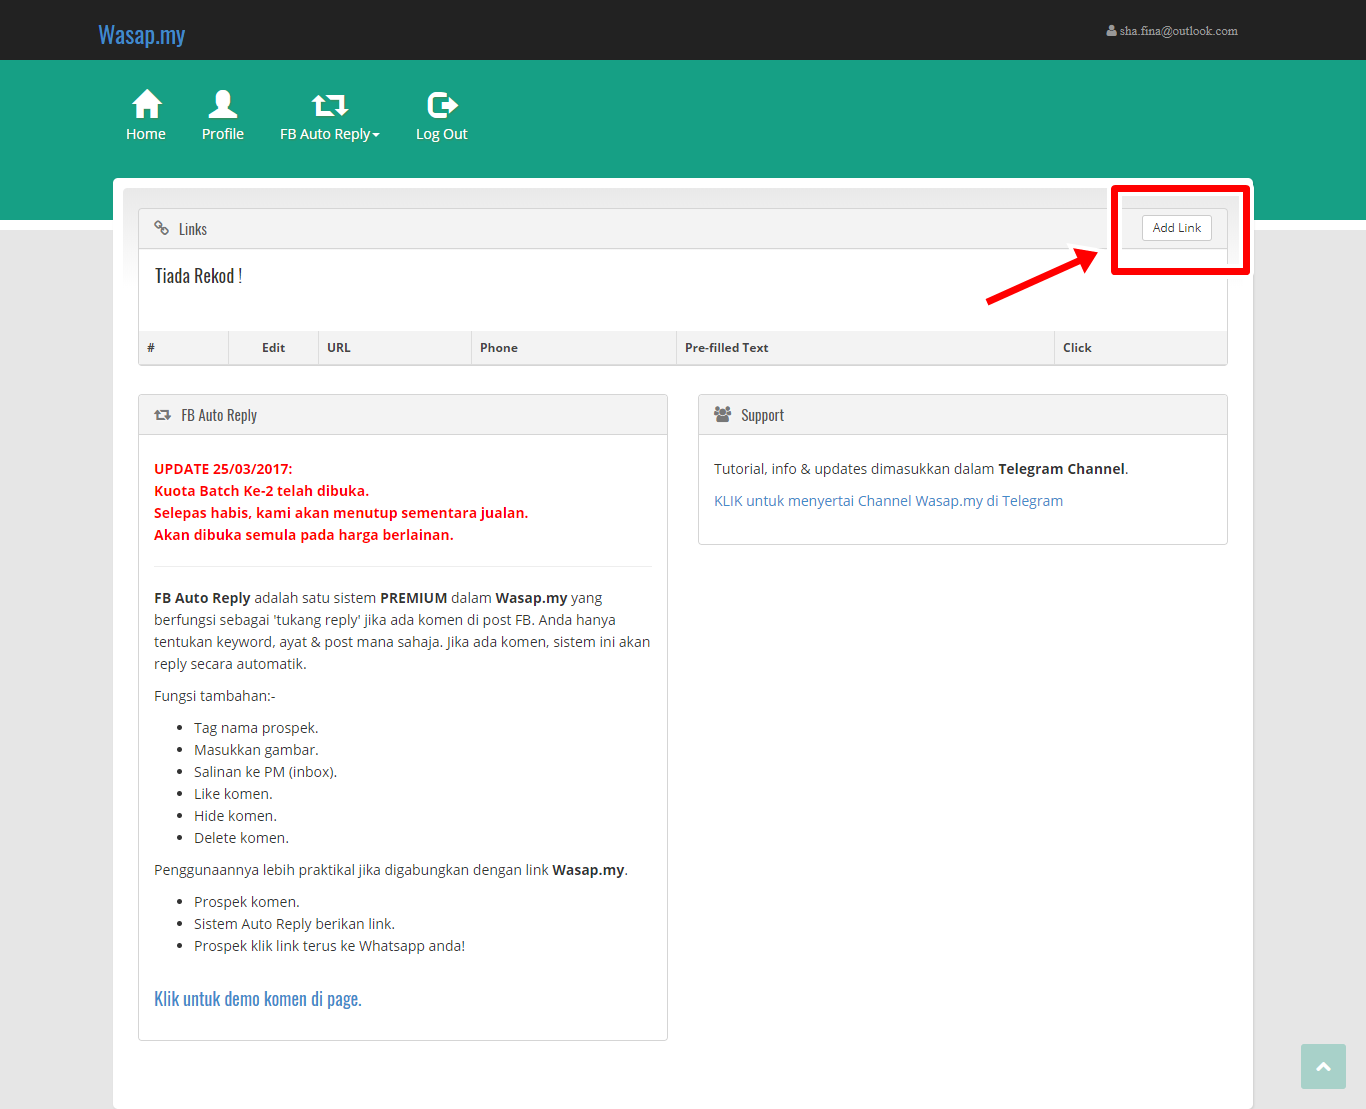Expand the FB Auto Reply dropdown caret
The width and height of the screenshot is (1366, 1109).
pyautogui.click(x=376, y=135)
